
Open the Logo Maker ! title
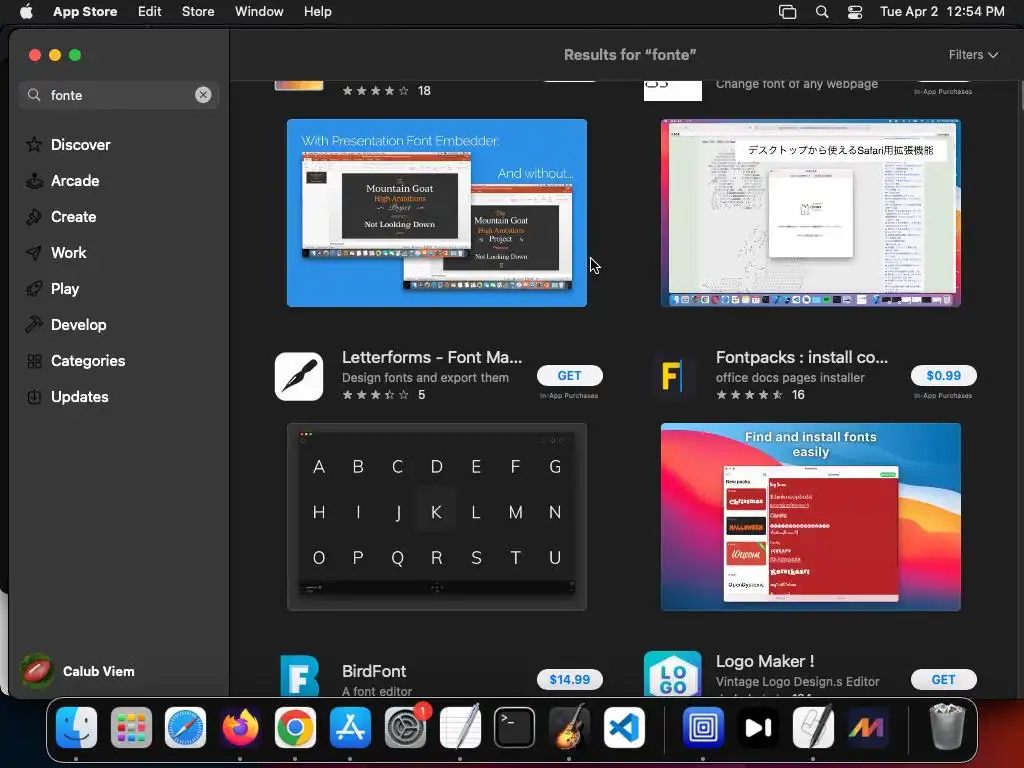[765, 661]
